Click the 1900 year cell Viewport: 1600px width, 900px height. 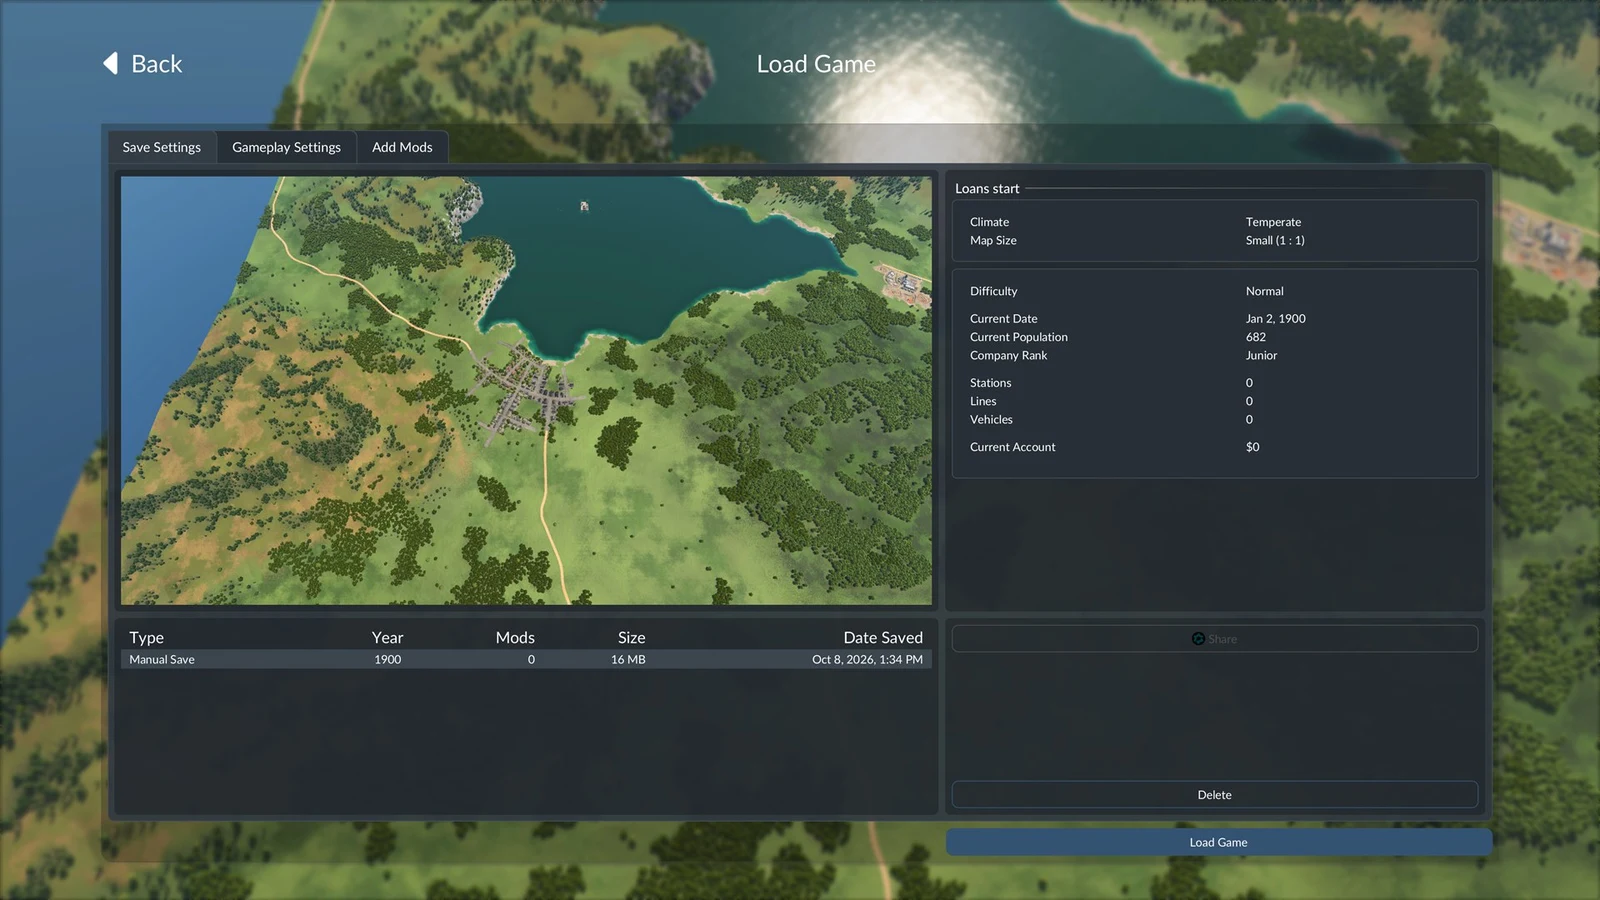(388, 660)
